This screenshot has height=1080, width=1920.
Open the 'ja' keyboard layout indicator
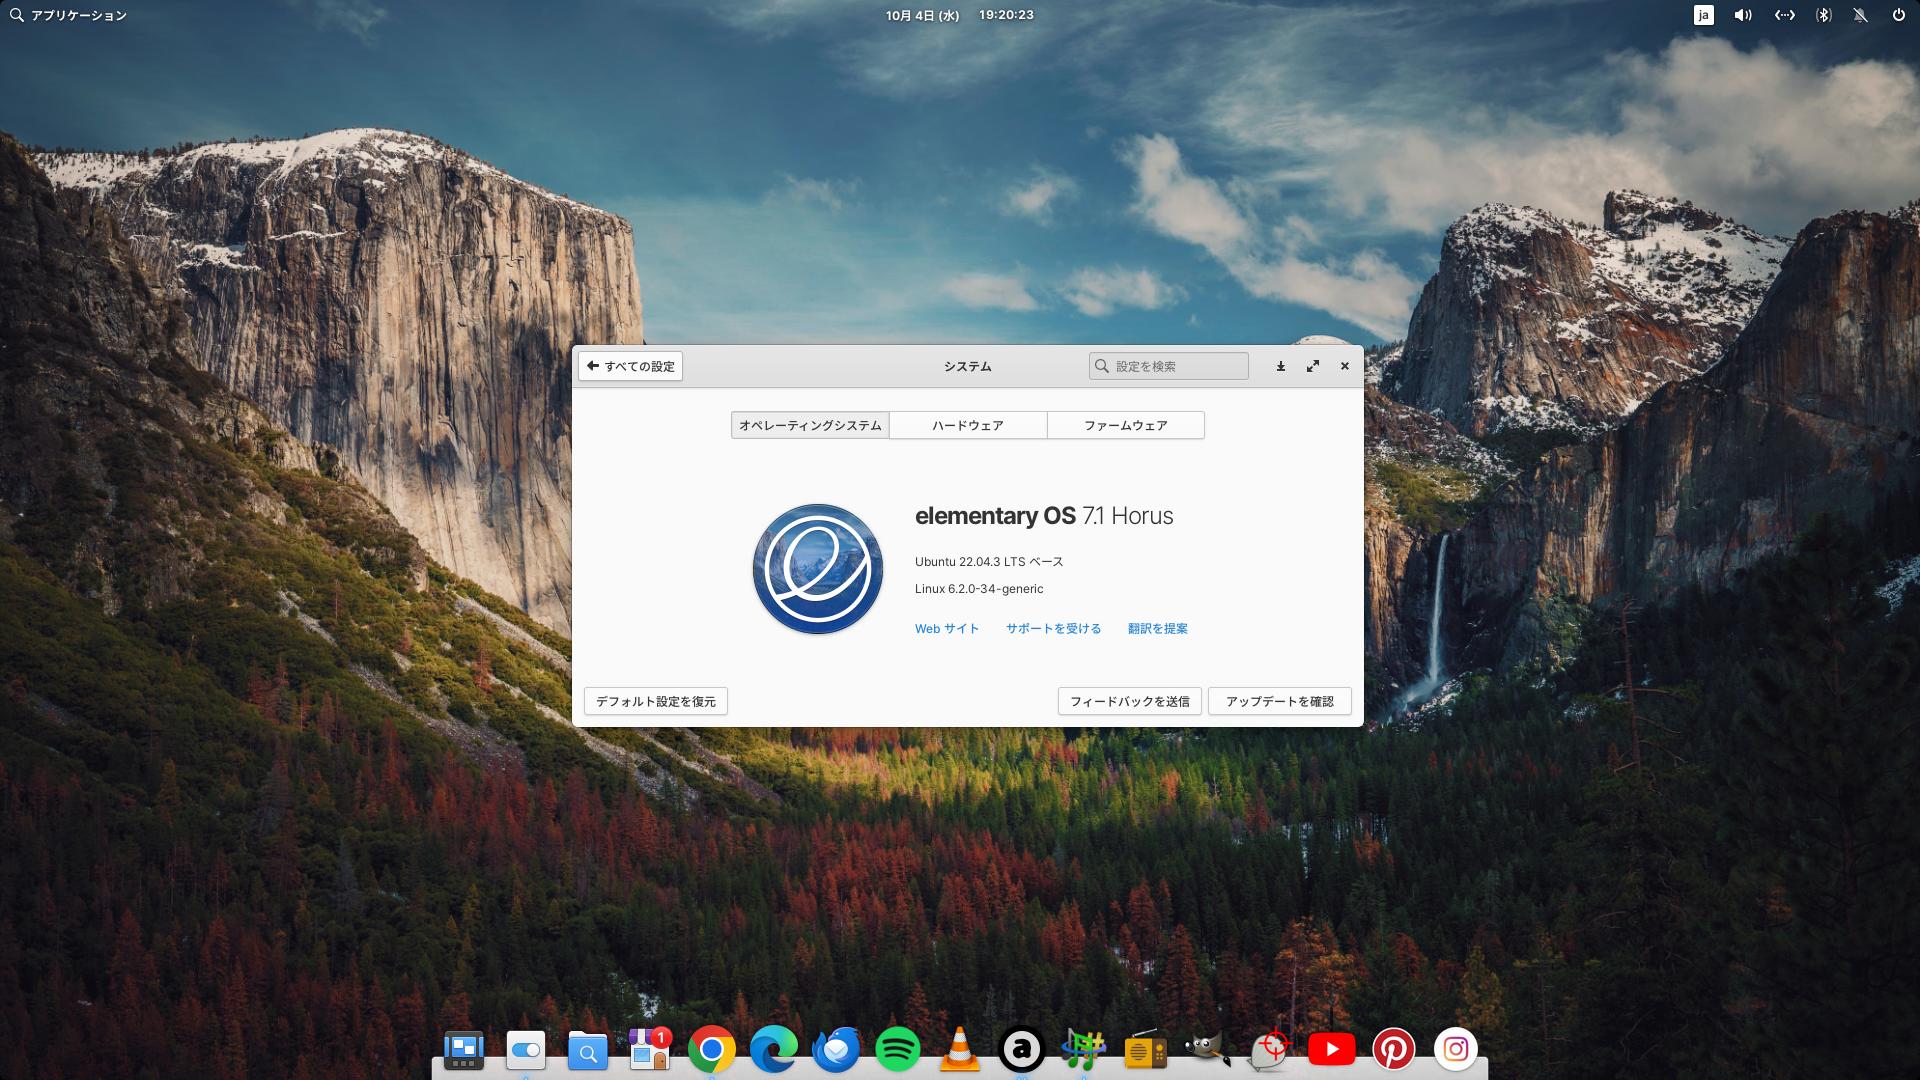pos(1704,15)
